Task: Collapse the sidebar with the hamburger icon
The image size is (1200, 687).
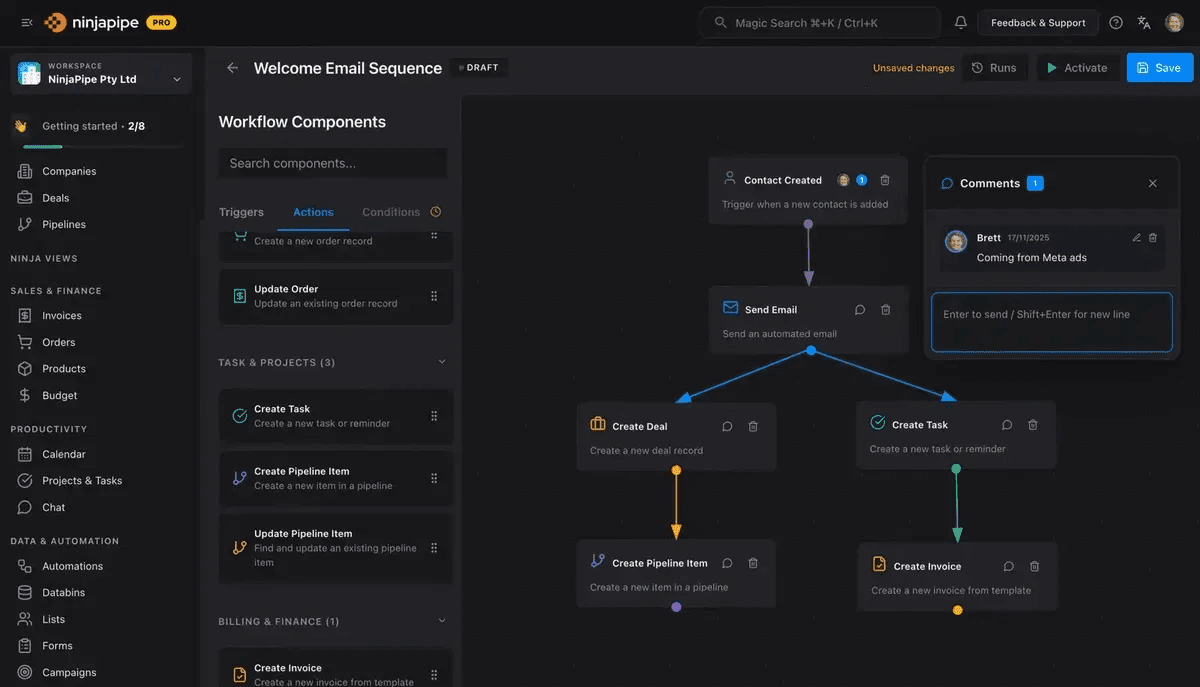Action: (x=26, y=21)
